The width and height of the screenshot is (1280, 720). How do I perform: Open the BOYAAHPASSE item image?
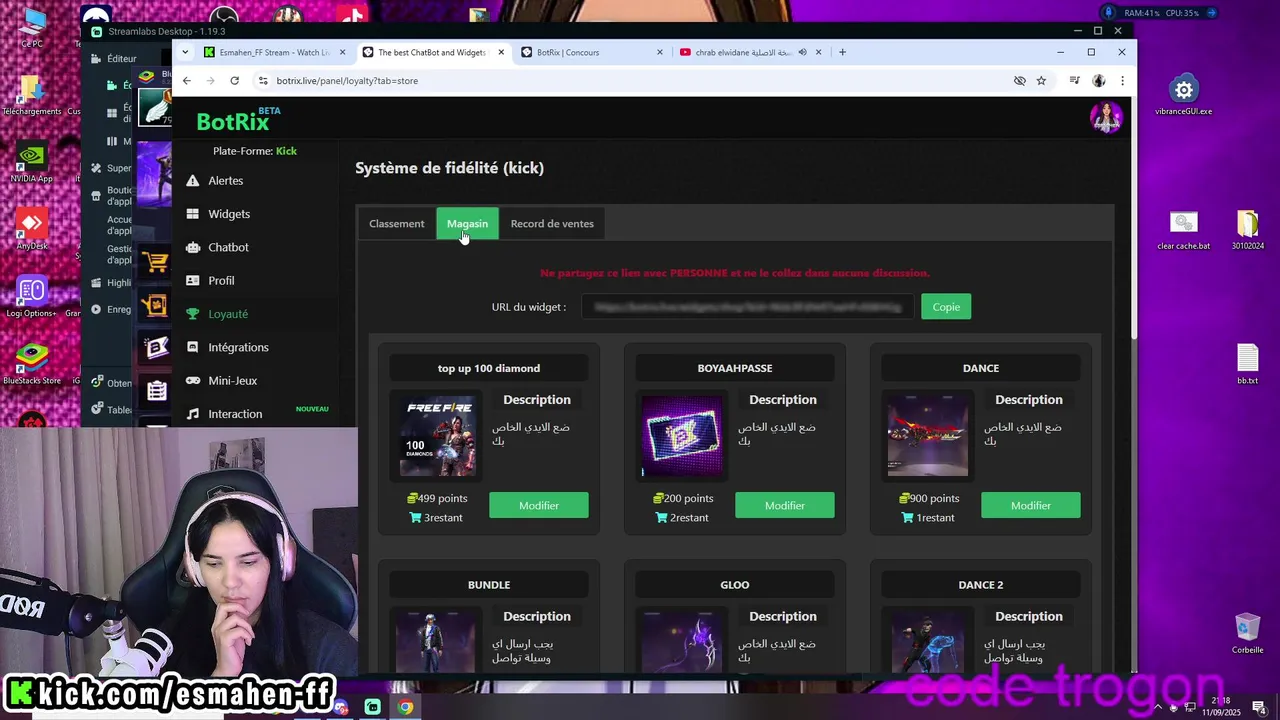[681, 436]
